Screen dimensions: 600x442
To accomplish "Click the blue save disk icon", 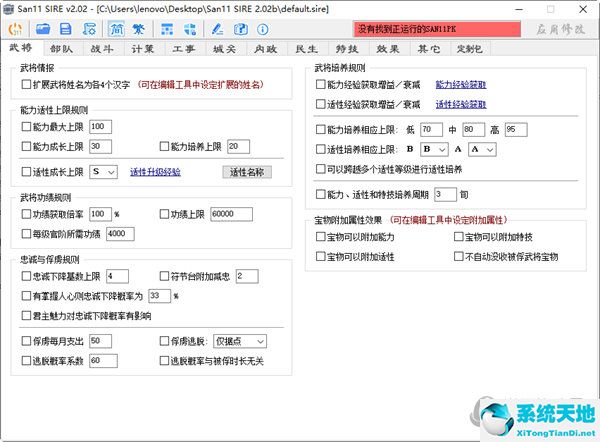I will pyautogui.click(x=64, y=30).
